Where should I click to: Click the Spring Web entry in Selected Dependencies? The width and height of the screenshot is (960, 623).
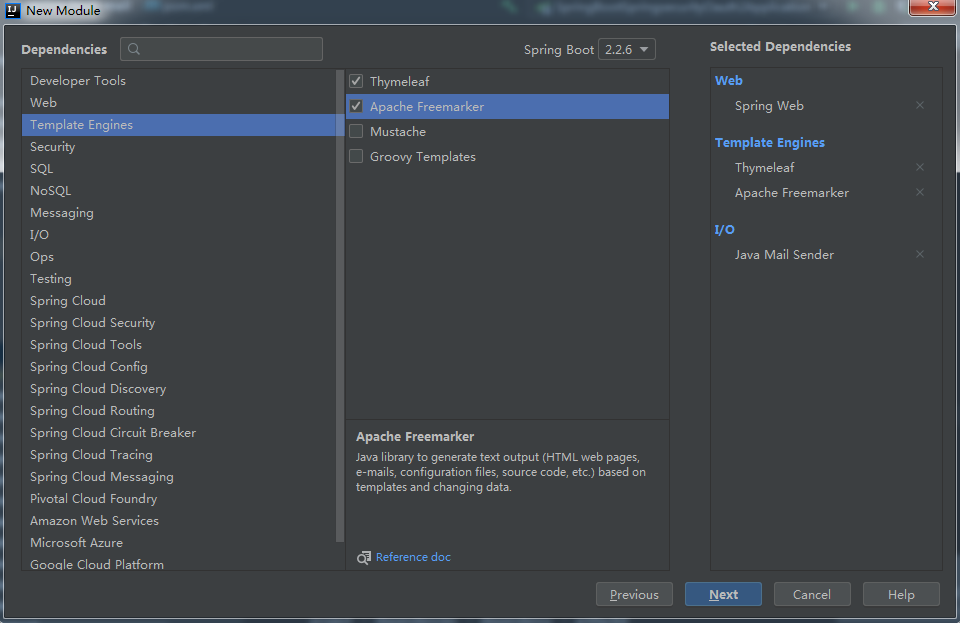(769, 106)
